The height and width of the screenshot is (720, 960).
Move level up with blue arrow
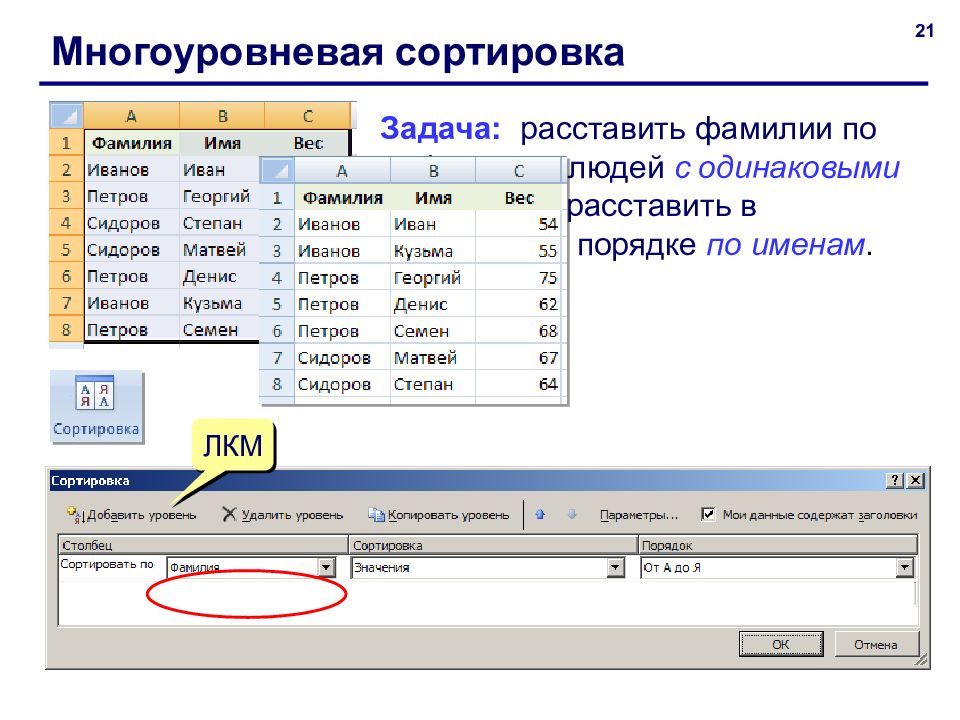540,514
